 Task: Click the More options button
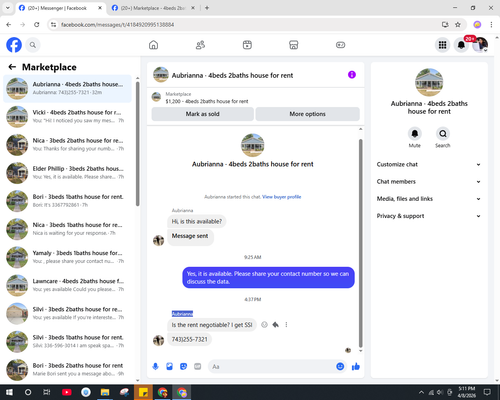(x=307, y=114)
